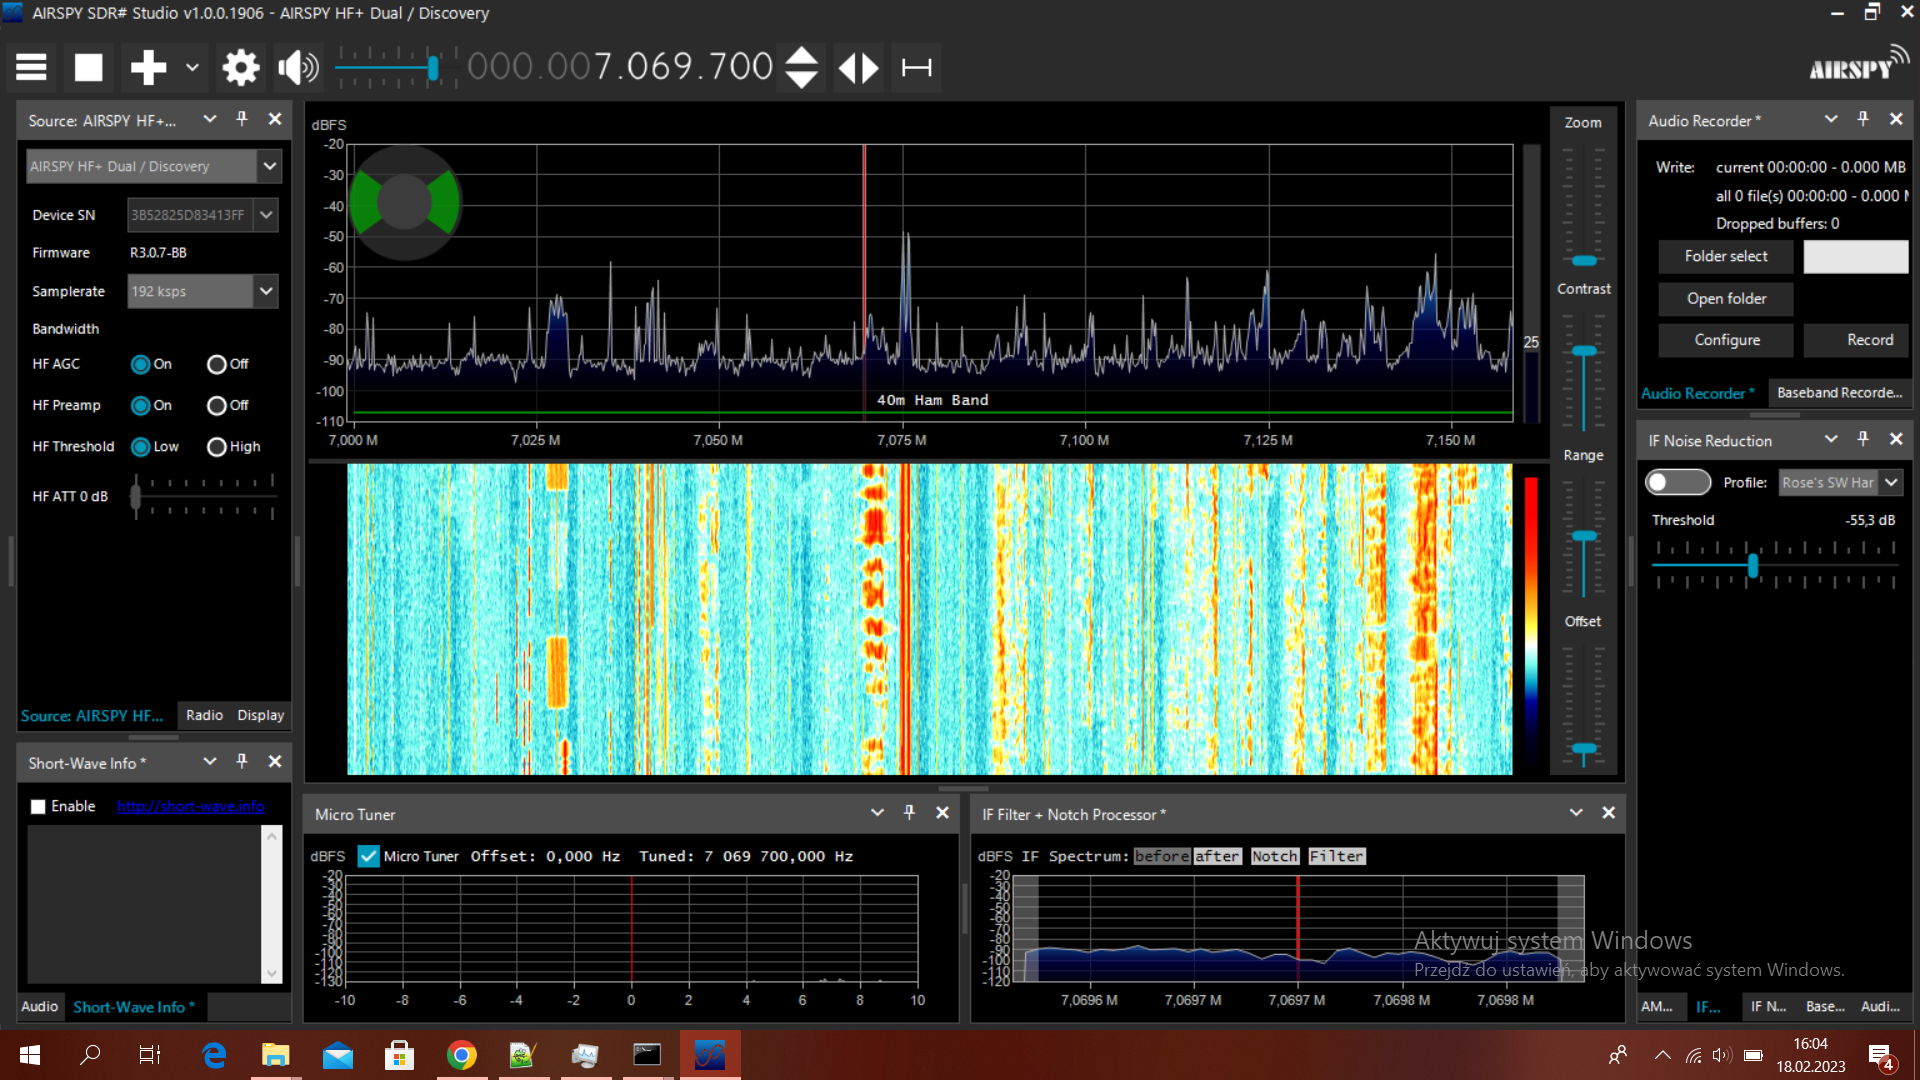Open Google Chrome from the taskbar
Screen dimensions: 1920x1080
coord(461,1055)
